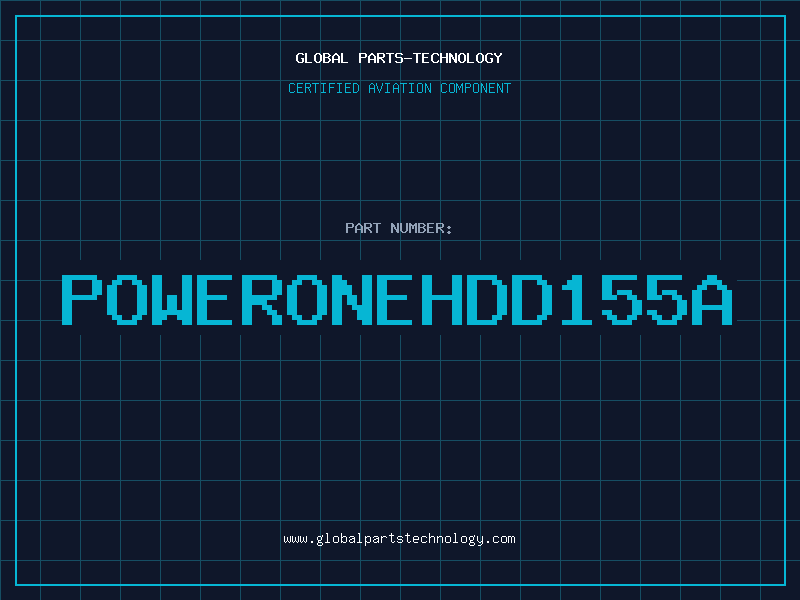This screenshot has height=600, width=800.
Task: Open the www.globalpartstechnology.com link
Action: pyautogui.click(x=399, y=539)
